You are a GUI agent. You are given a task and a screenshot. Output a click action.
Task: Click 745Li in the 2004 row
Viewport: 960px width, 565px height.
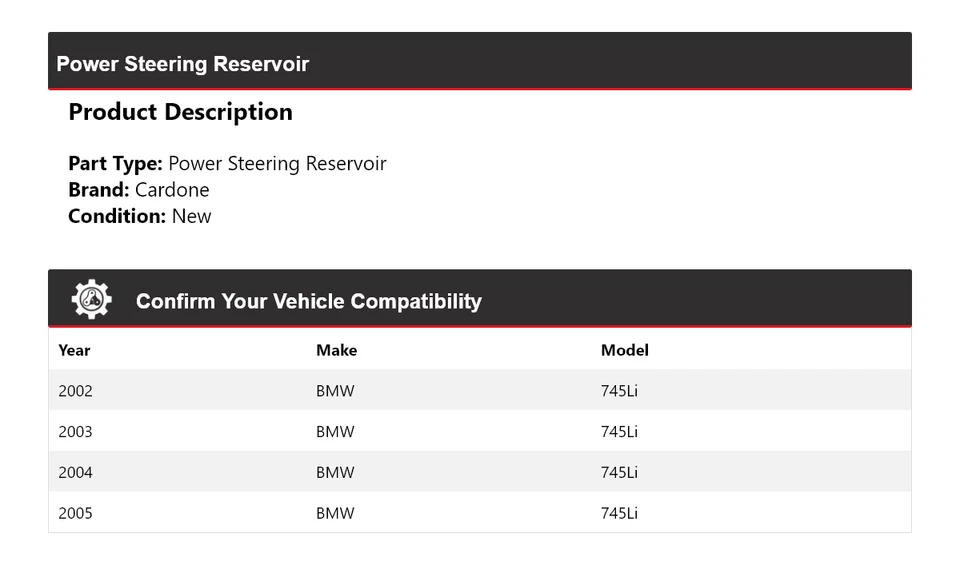tap(619, 472)
